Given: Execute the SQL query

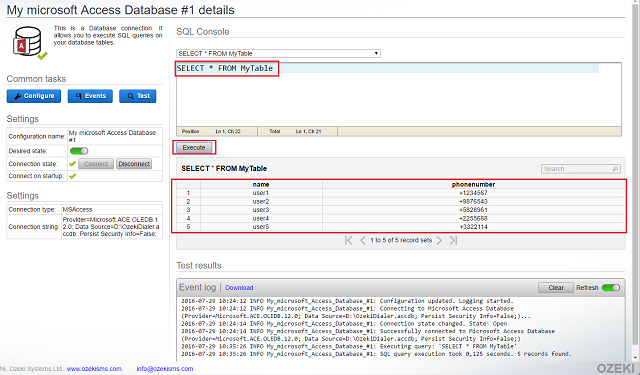Looking at the screenshot, I should point(194,148).
